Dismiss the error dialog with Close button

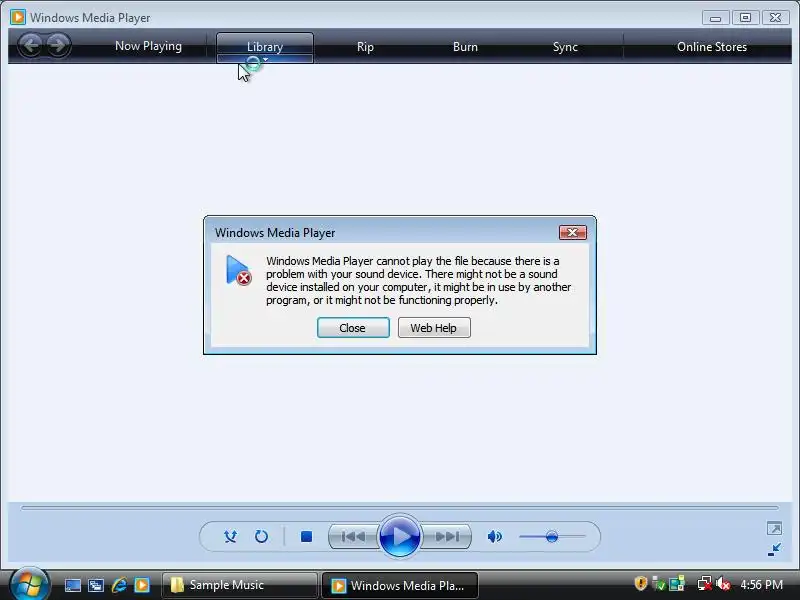pyautogui.click(x=353, y=328)
